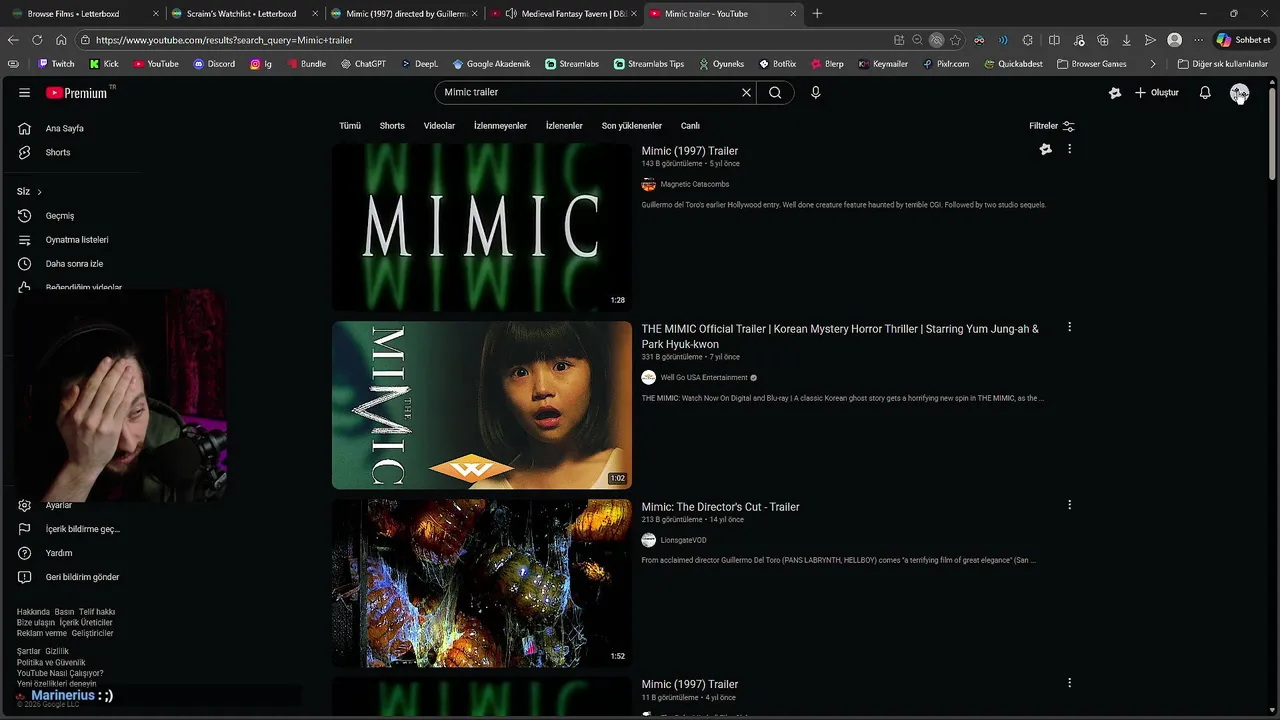
Task: Expand Diğer sık kullanılanlar folder
Action: 1222,64
